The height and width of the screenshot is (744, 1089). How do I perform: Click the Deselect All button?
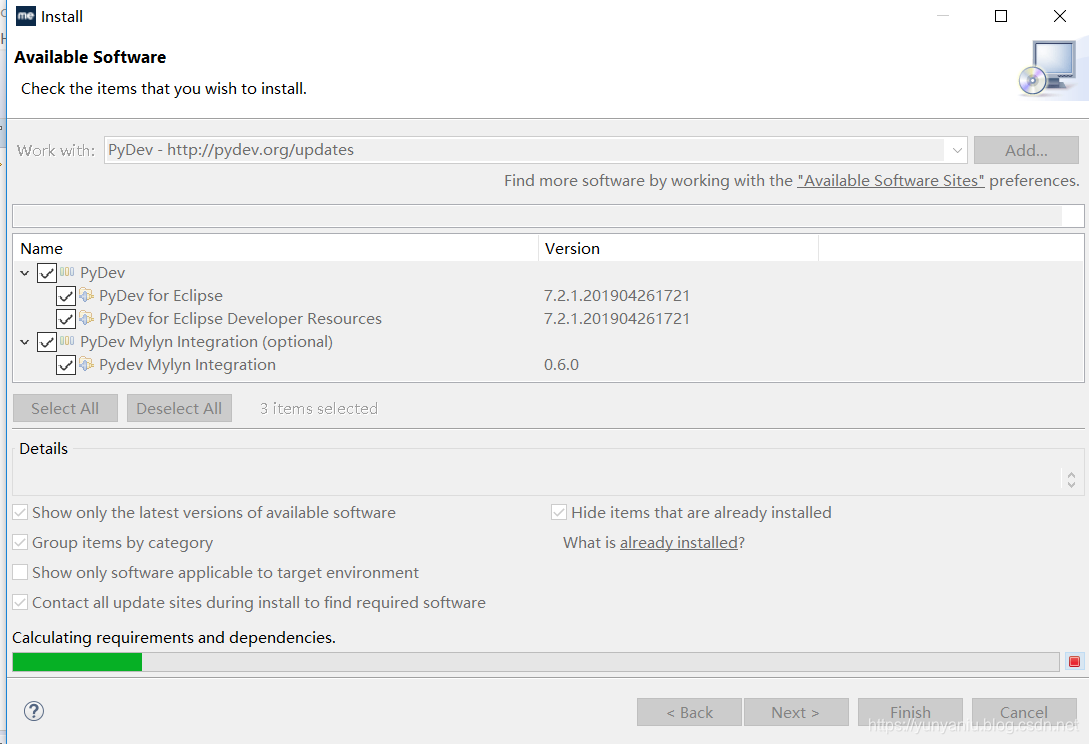(x=179, y=408)
